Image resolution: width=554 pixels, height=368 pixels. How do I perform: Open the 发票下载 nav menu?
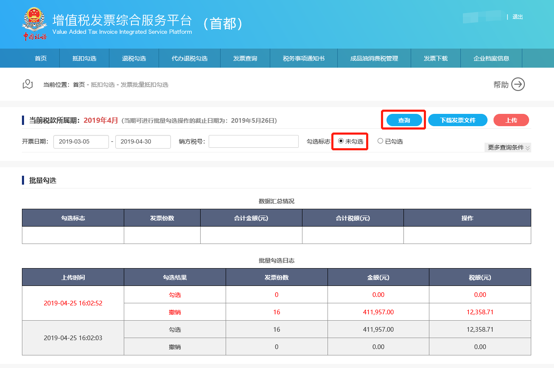tap(436, 58)
